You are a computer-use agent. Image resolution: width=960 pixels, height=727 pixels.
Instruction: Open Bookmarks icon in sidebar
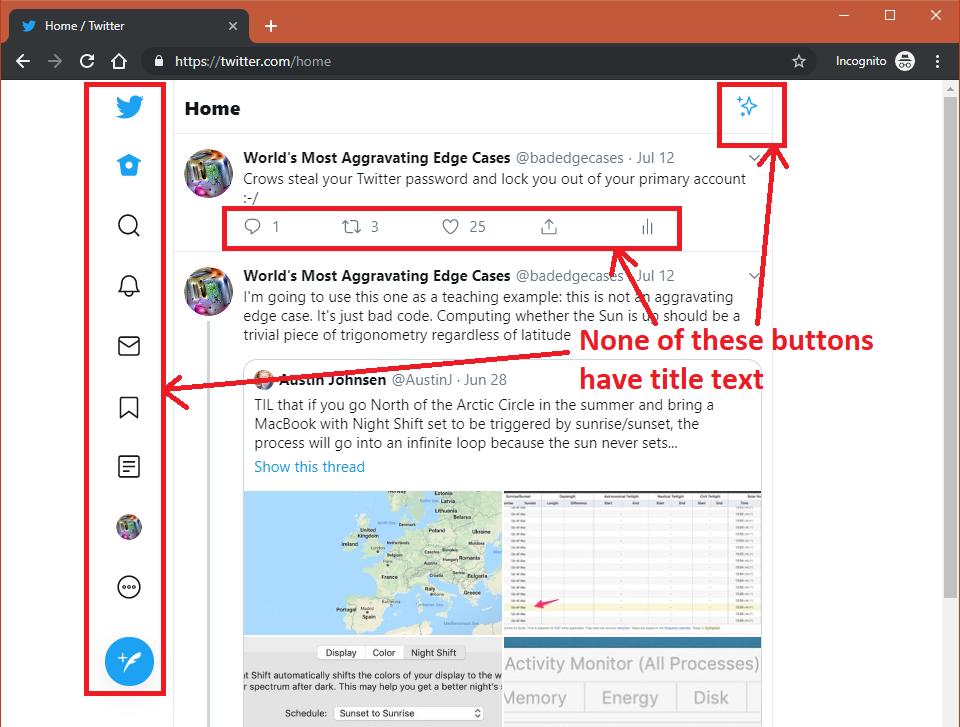pyautogui.click(x=129, y=407)
